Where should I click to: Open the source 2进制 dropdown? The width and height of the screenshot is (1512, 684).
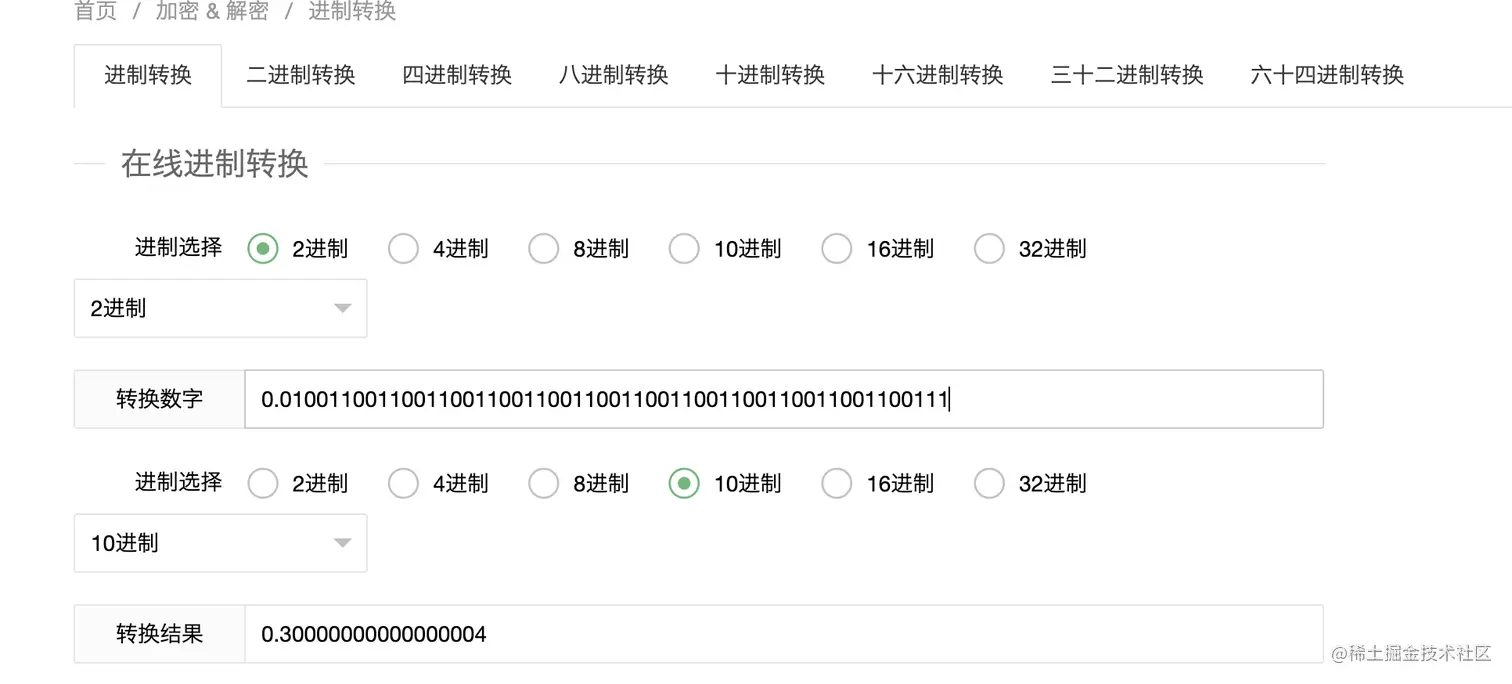coord(220,308)
